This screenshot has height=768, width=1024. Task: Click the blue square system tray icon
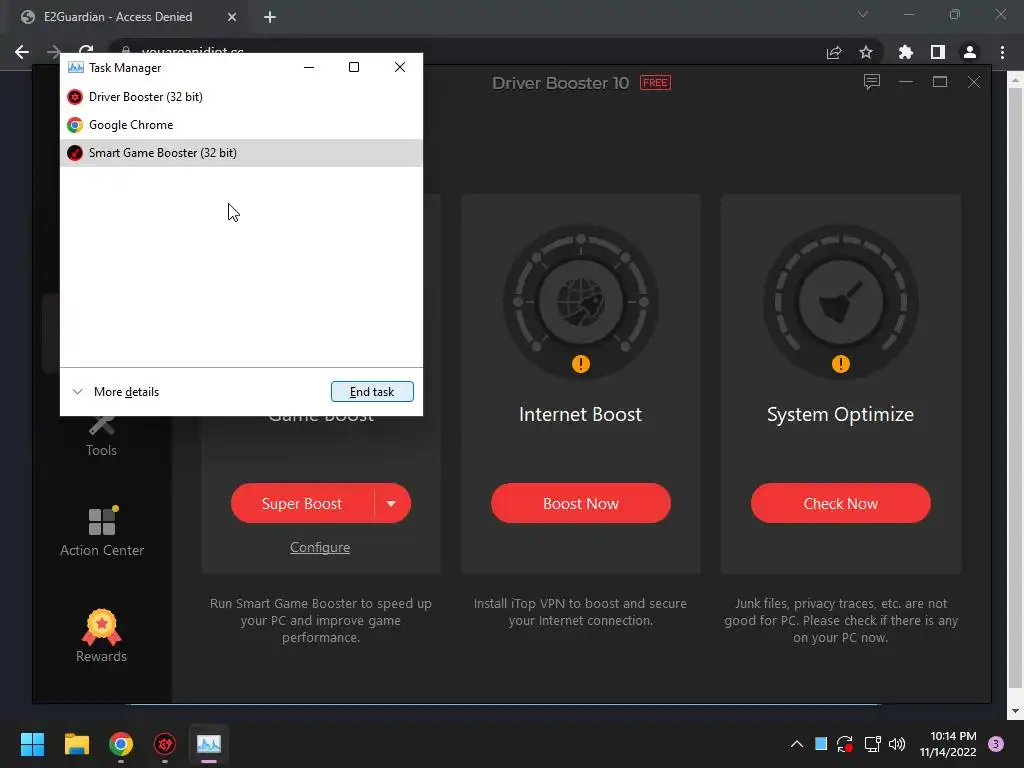(821, 744)
